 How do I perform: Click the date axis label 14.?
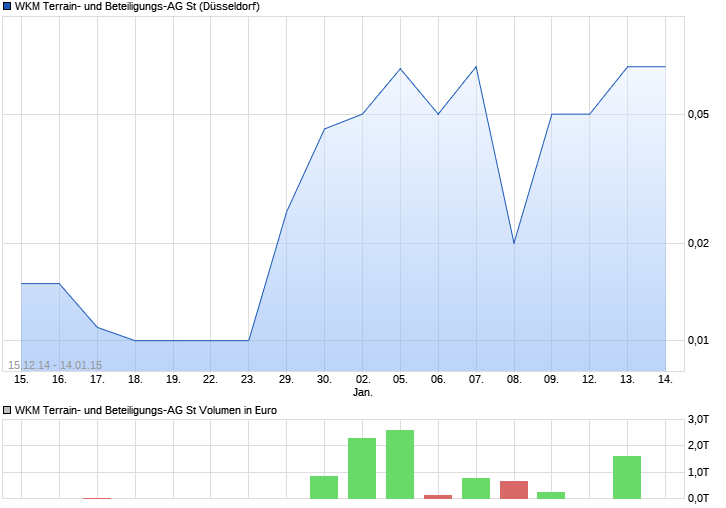665,379
